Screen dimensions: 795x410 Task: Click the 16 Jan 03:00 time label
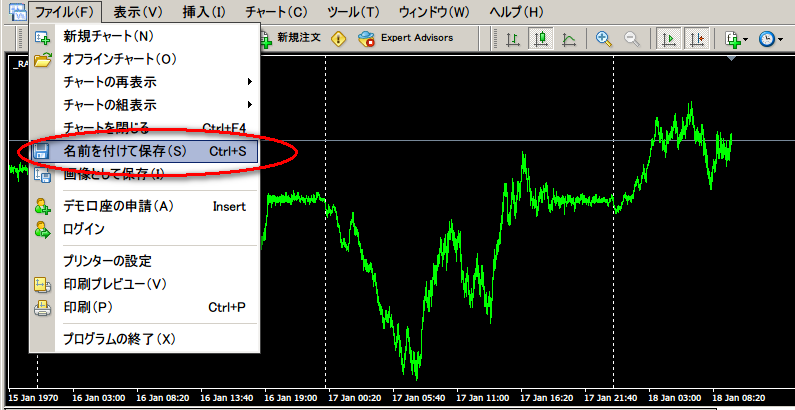click(99, 397)
